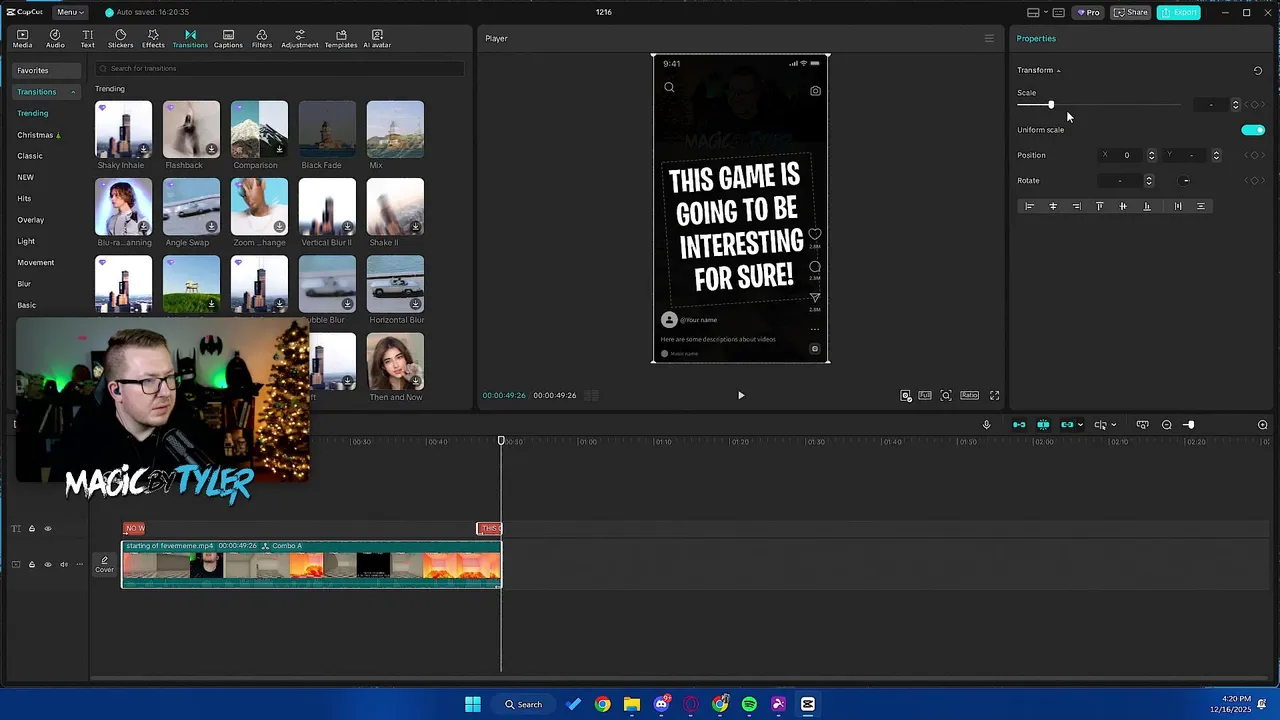
Task: Toggle main track magnet
Action: click(x=1019, y=425)
